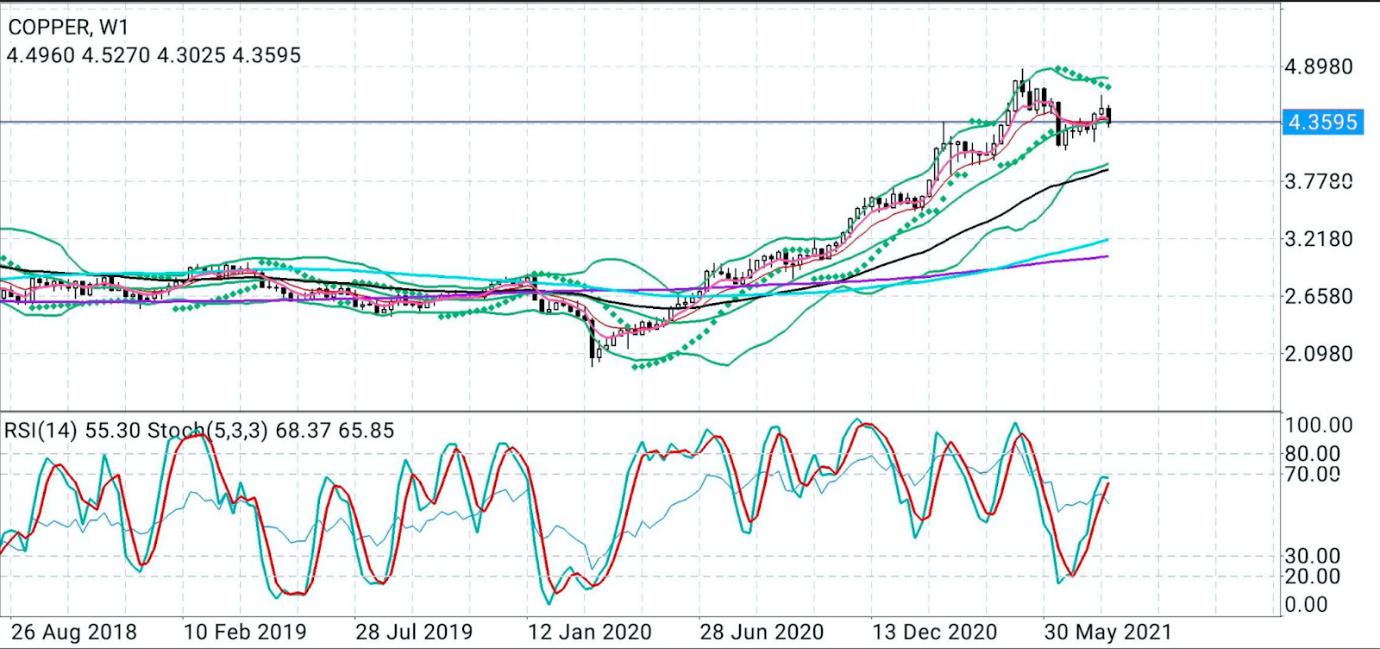This screenshot has height=649, width=1380.
Task: Click the 2.6580 price axis level
Action: [1321, 296]
